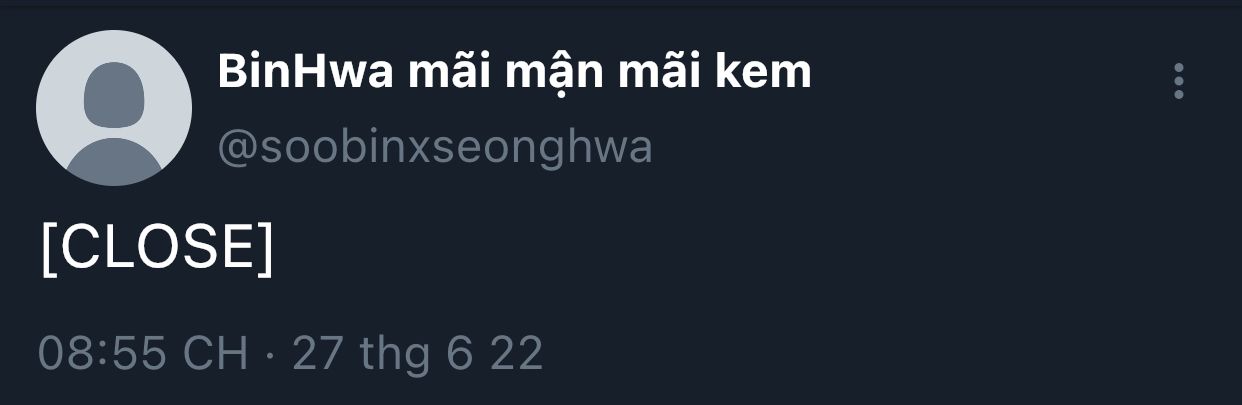
Task: Click the date 27 thg 6 22
Action: click(x=418, y=353)
